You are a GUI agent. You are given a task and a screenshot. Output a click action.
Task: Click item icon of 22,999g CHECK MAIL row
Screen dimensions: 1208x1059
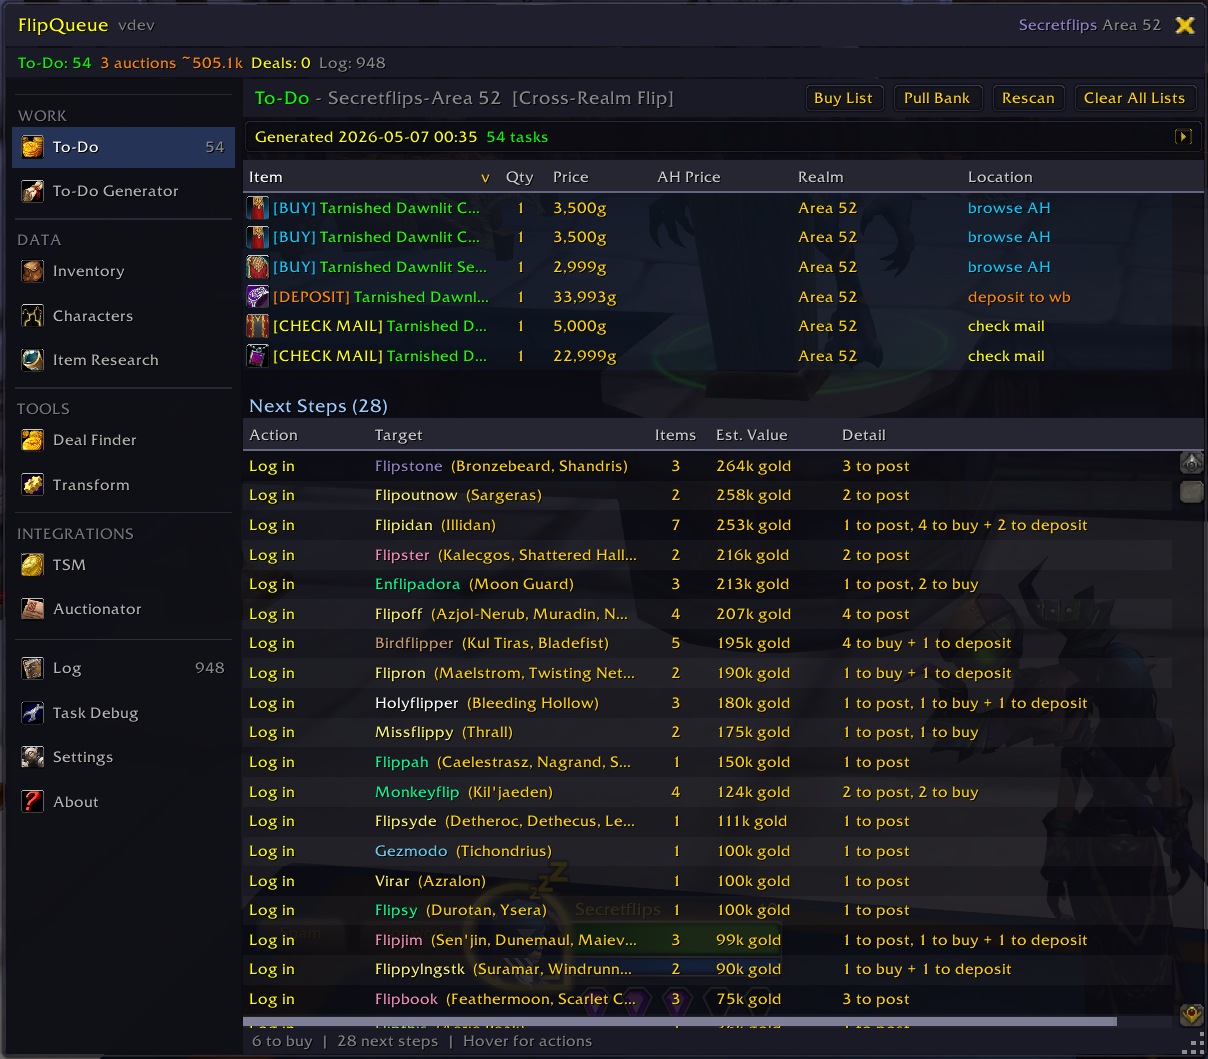(258, 356)
